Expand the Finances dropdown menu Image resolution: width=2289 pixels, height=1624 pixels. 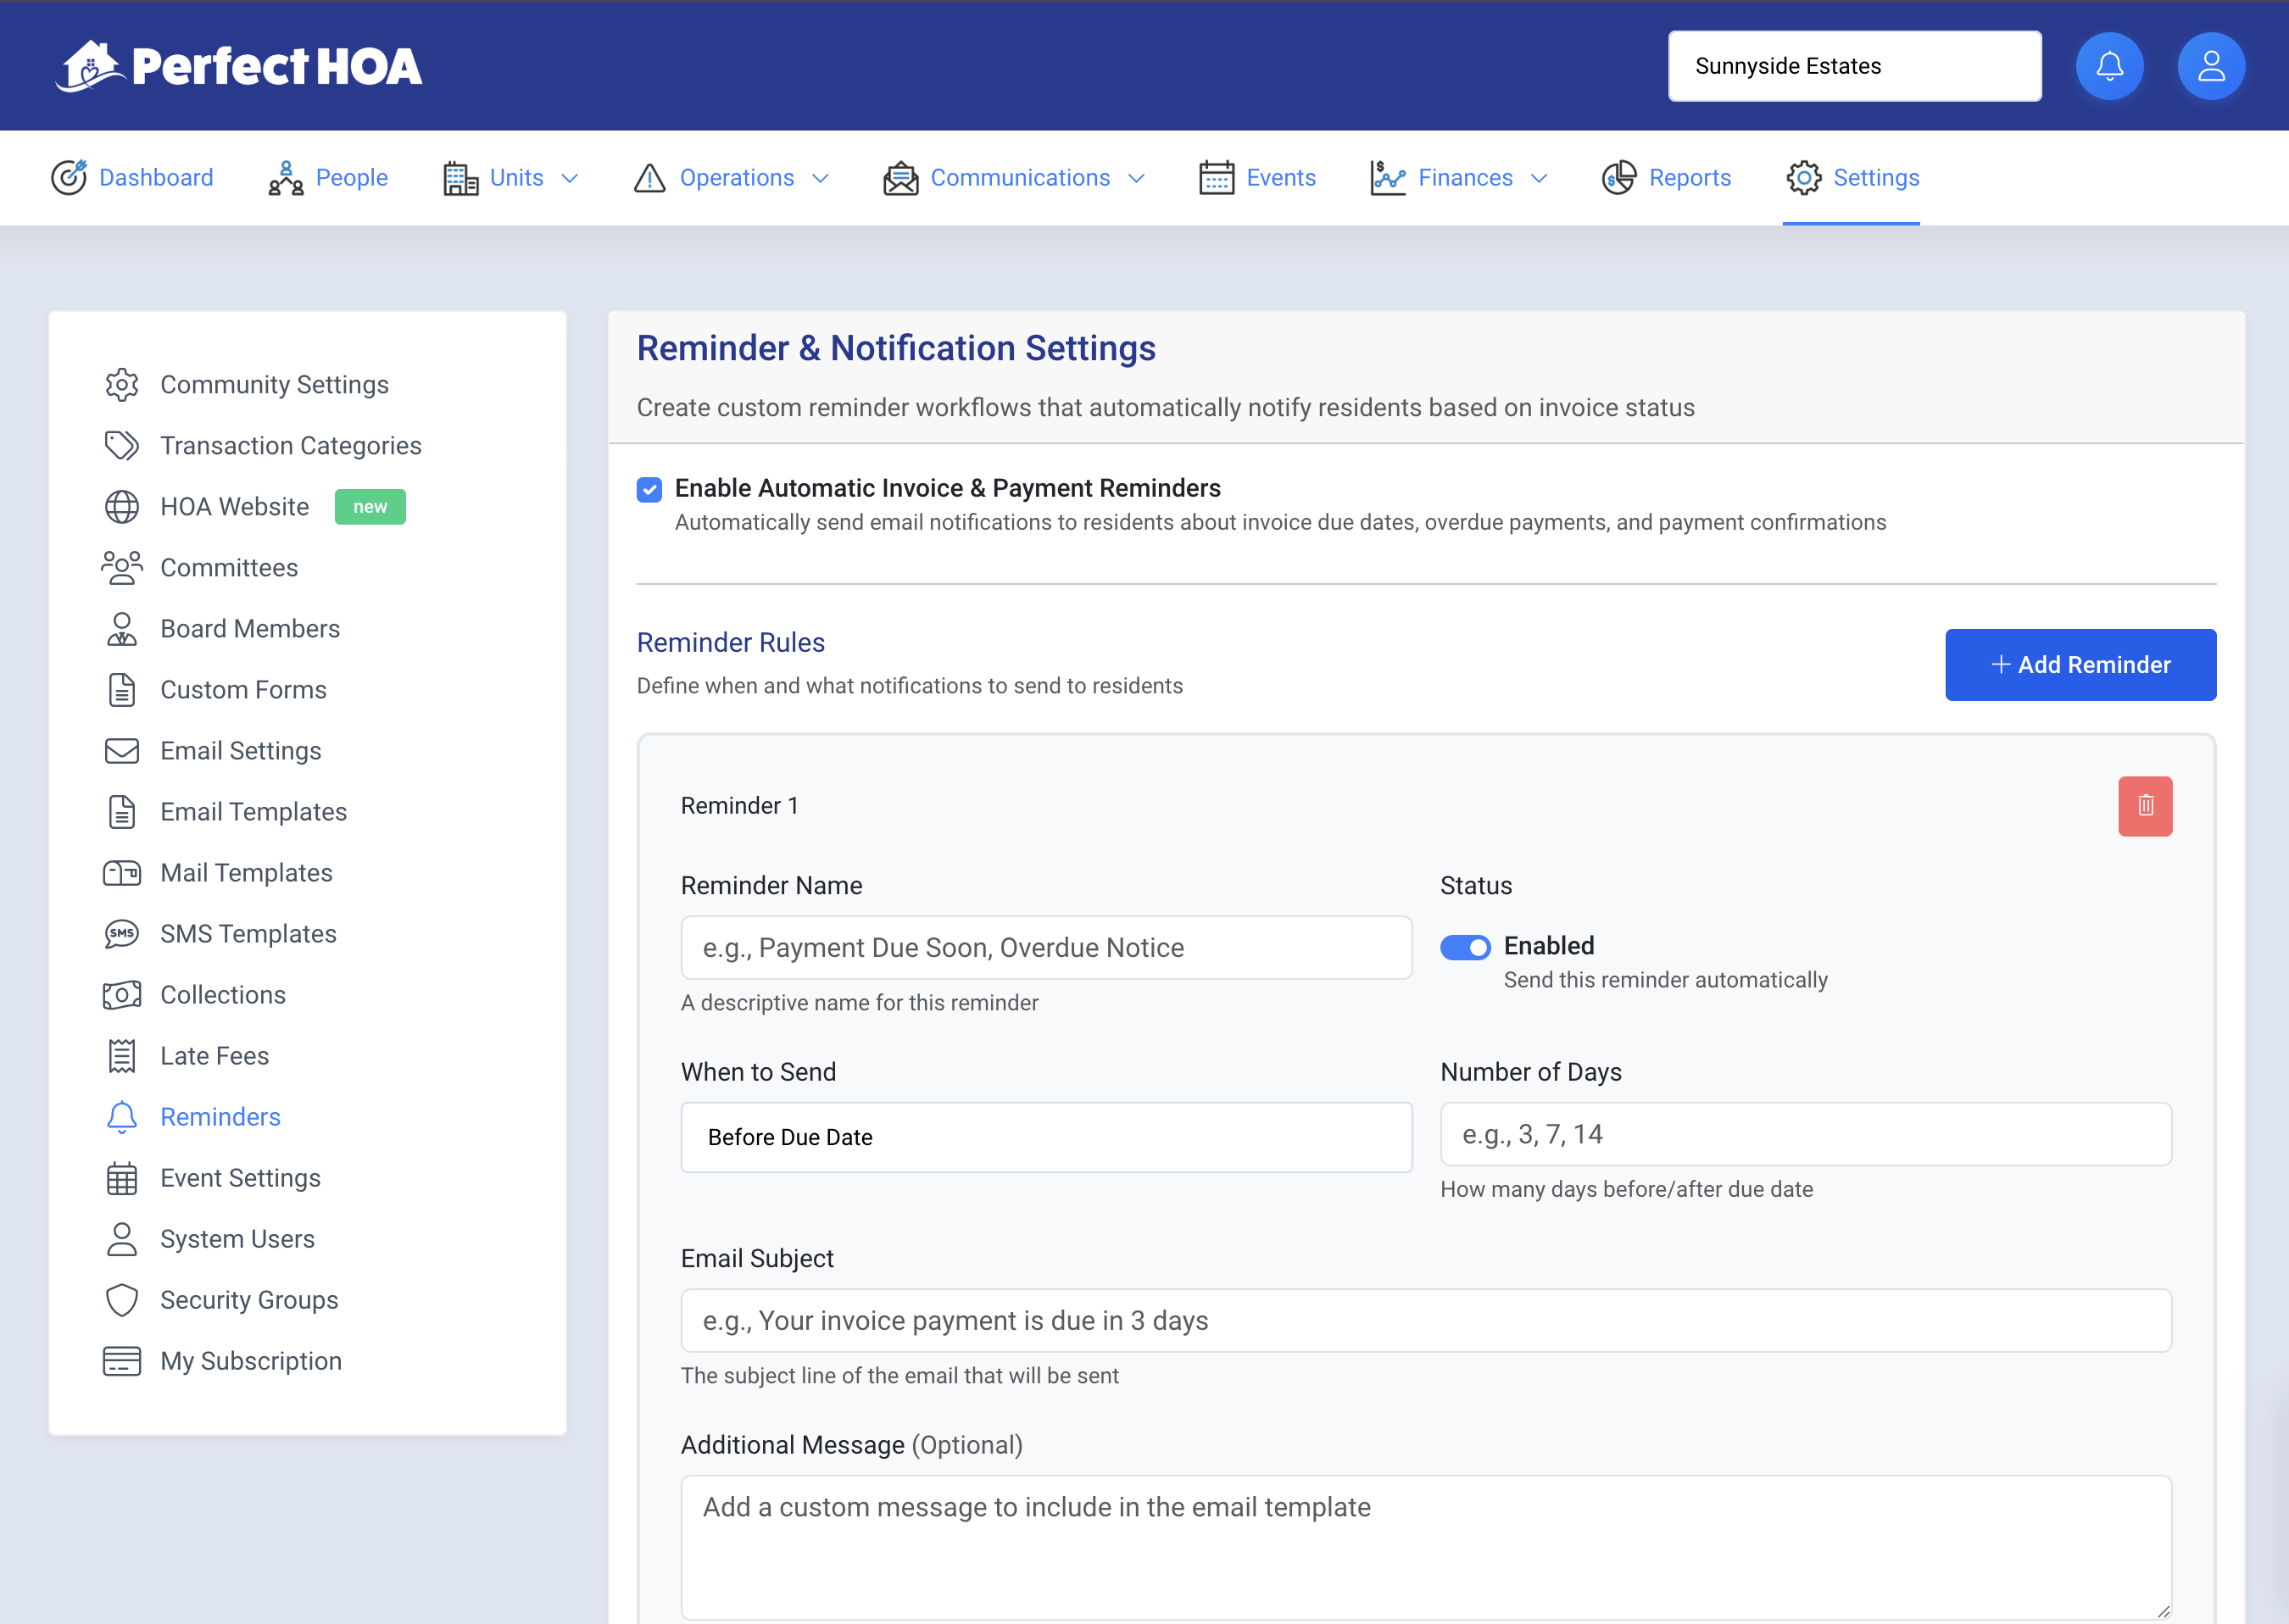[x=1459, y=178]
